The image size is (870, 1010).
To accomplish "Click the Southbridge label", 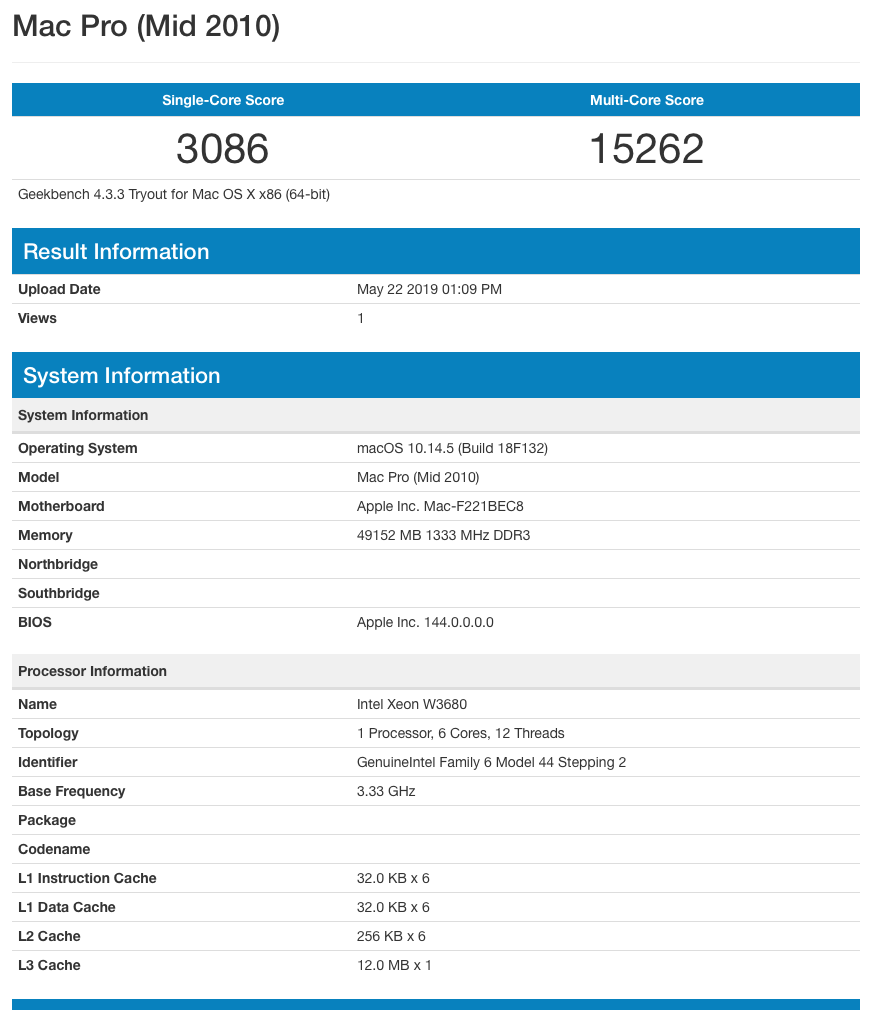I will coord(59,593).
